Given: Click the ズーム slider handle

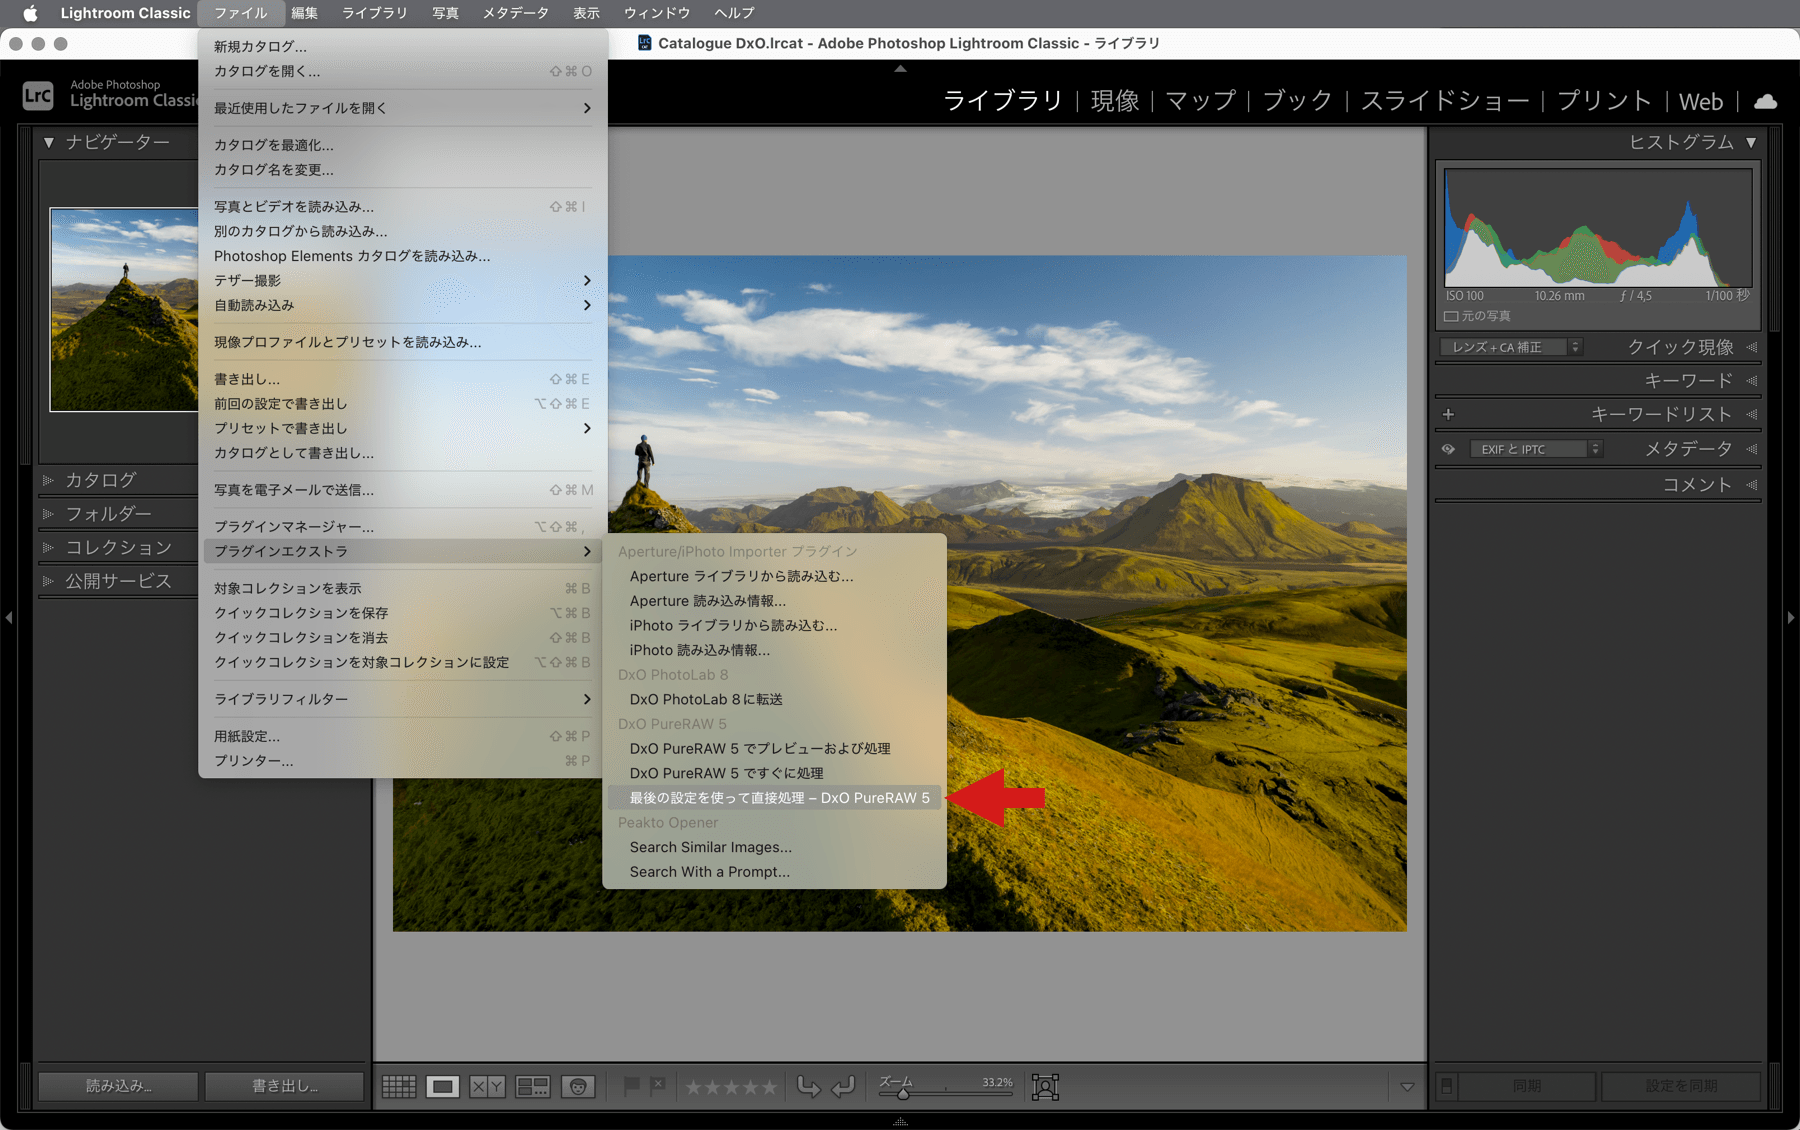Looking at the screenshot, I should (903, 1094).
